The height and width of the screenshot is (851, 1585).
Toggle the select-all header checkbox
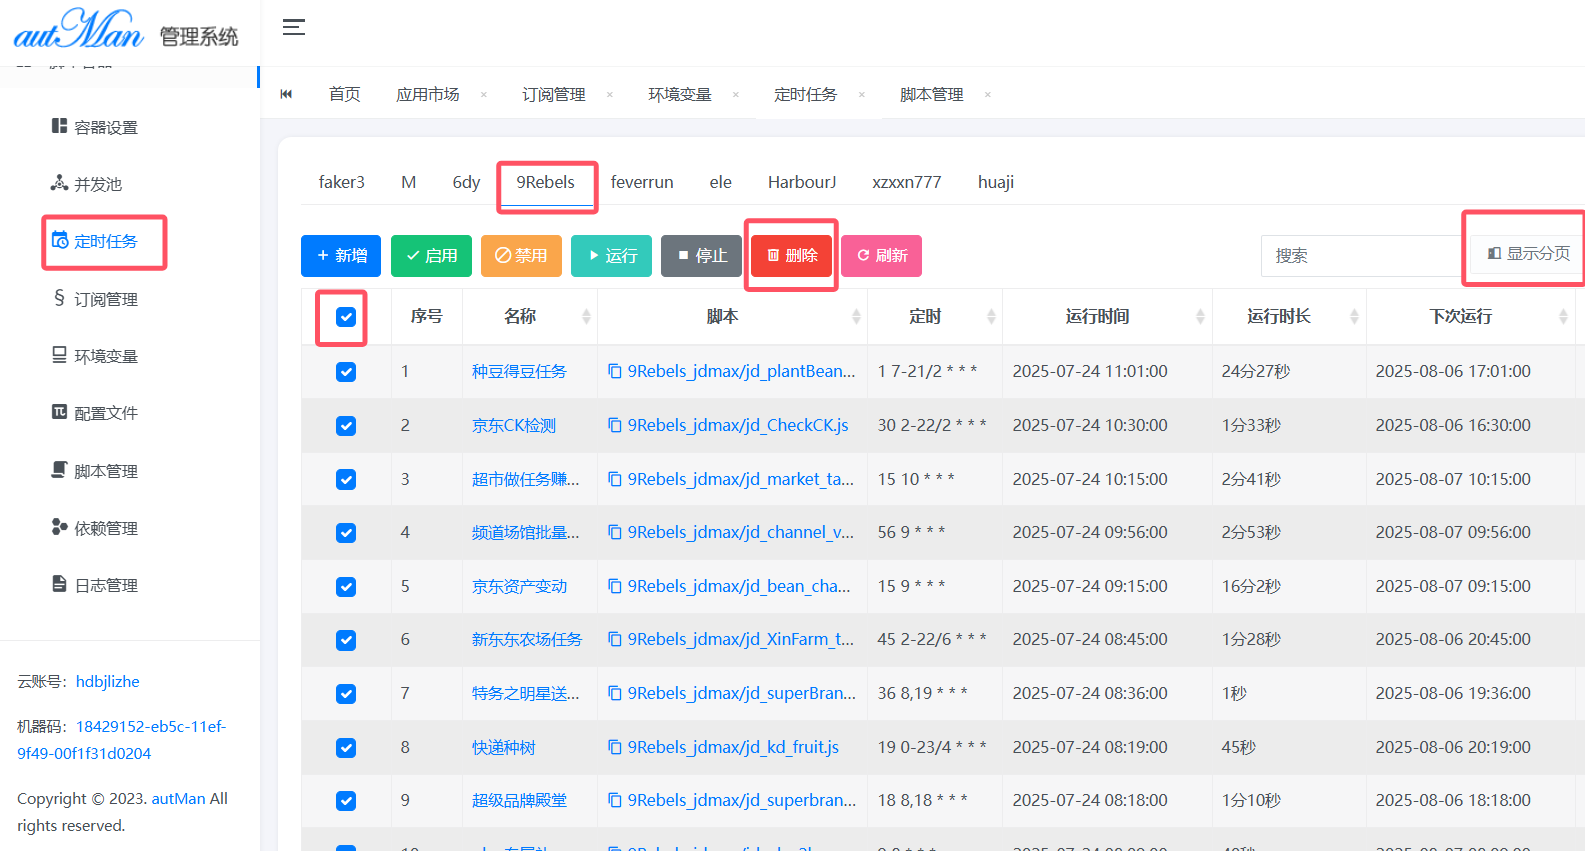346,317
